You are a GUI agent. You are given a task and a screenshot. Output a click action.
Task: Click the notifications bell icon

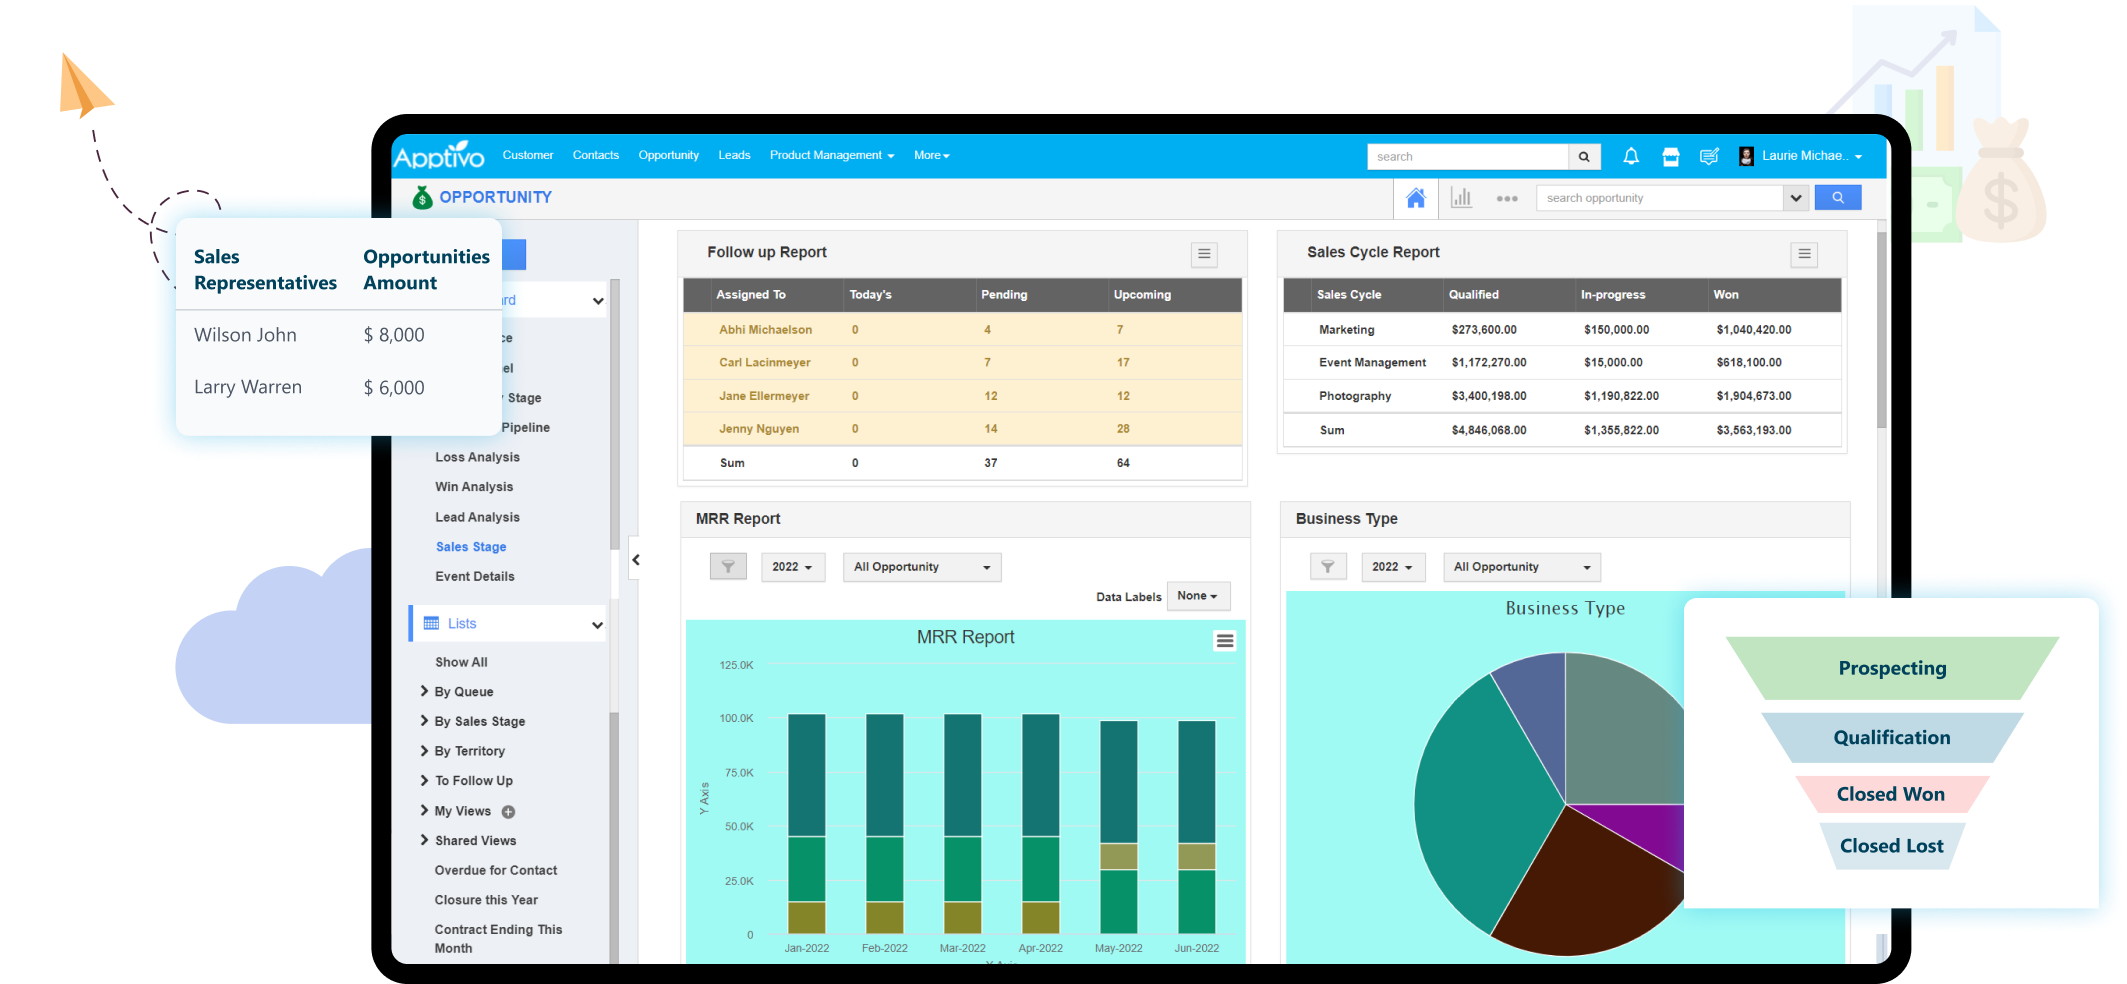point(1631,156)
